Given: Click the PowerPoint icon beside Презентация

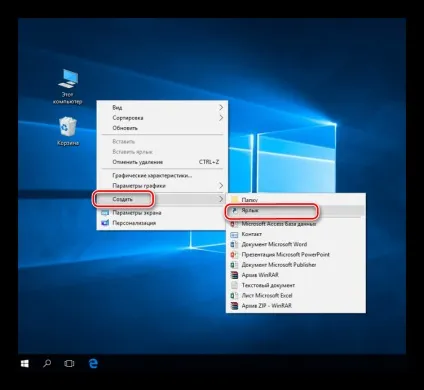Looking at the screenshot, I should pos(235,255).
